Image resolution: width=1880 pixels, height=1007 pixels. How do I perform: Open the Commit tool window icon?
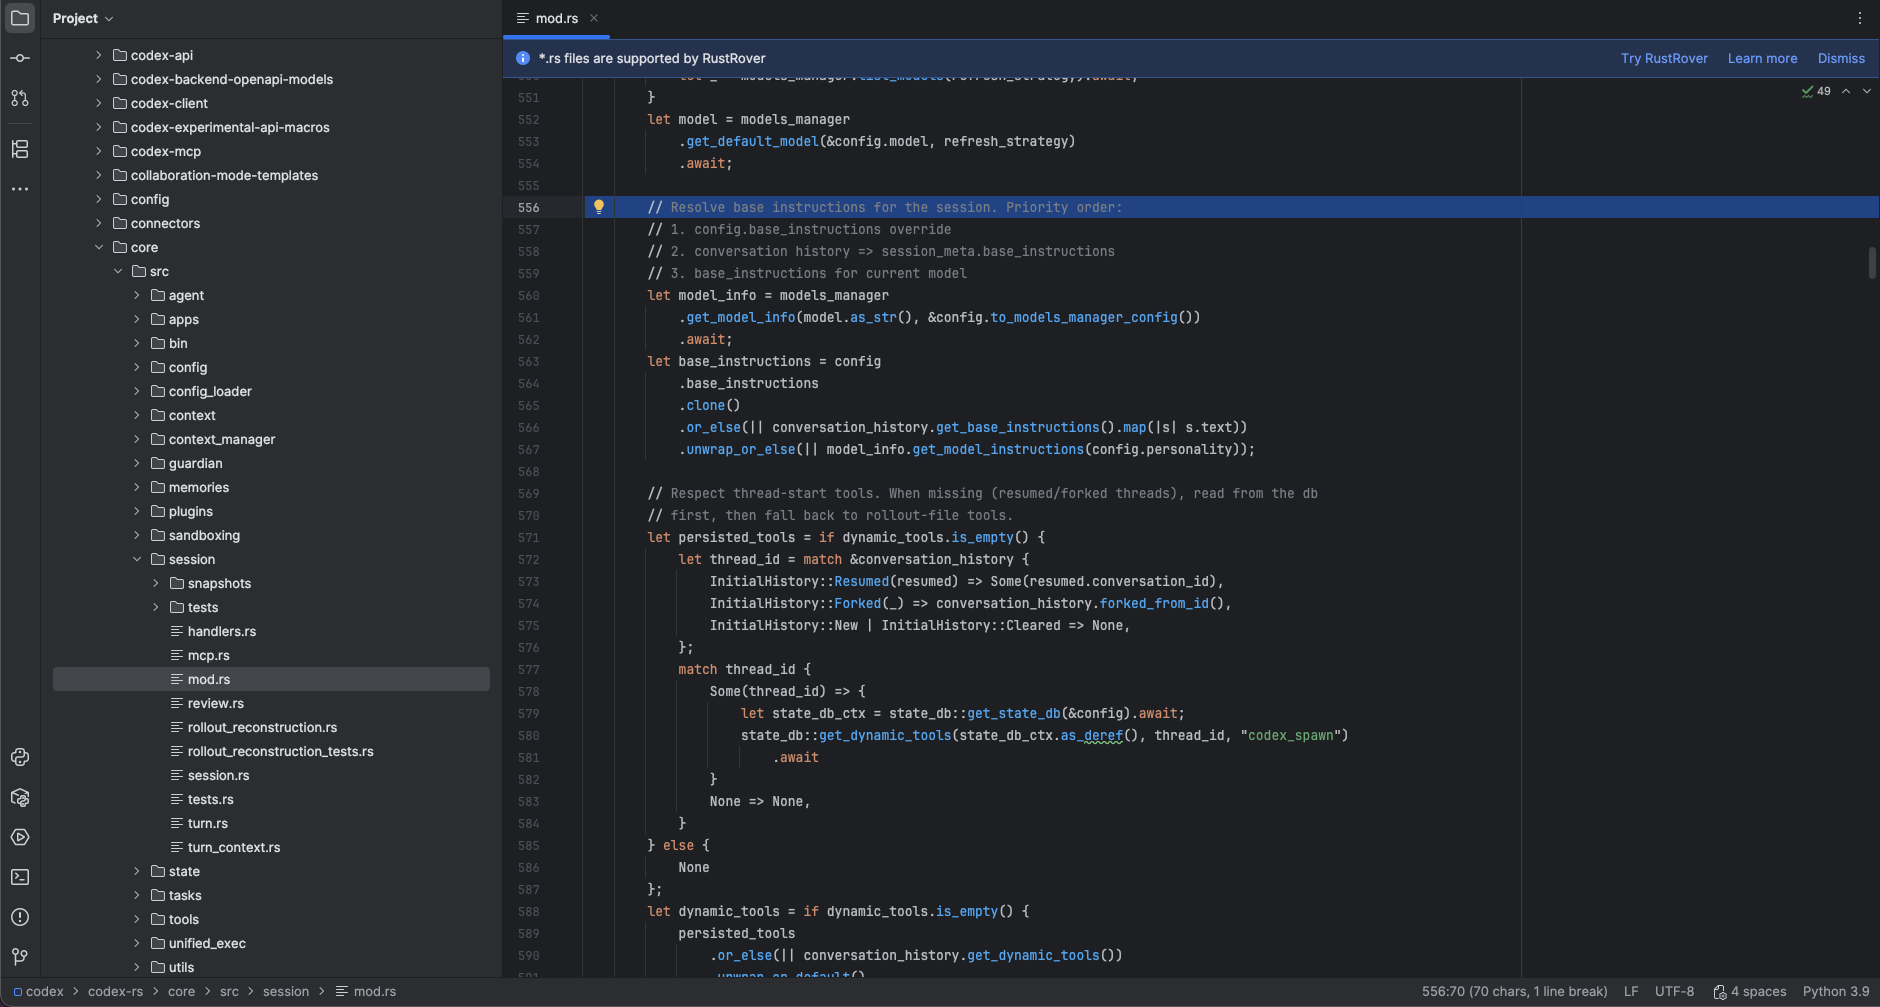20,58
